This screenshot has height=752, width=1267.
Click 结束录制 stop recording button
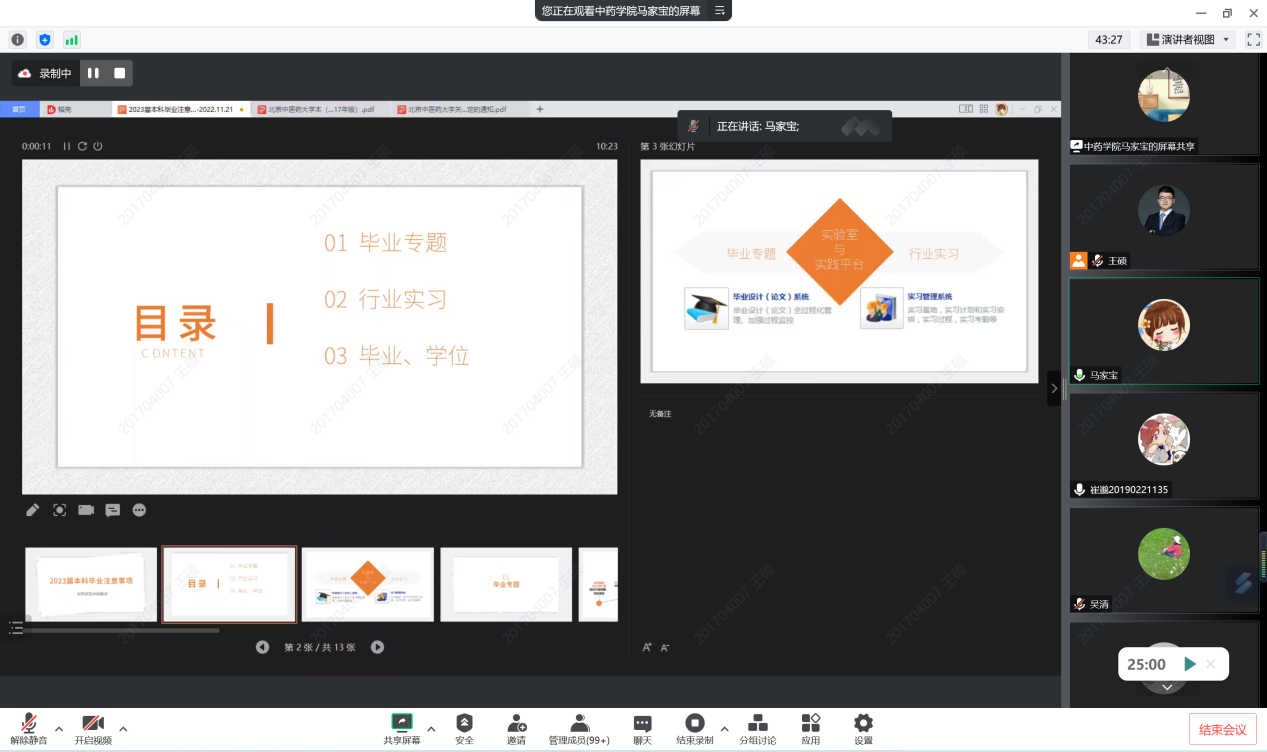(694, 723)
